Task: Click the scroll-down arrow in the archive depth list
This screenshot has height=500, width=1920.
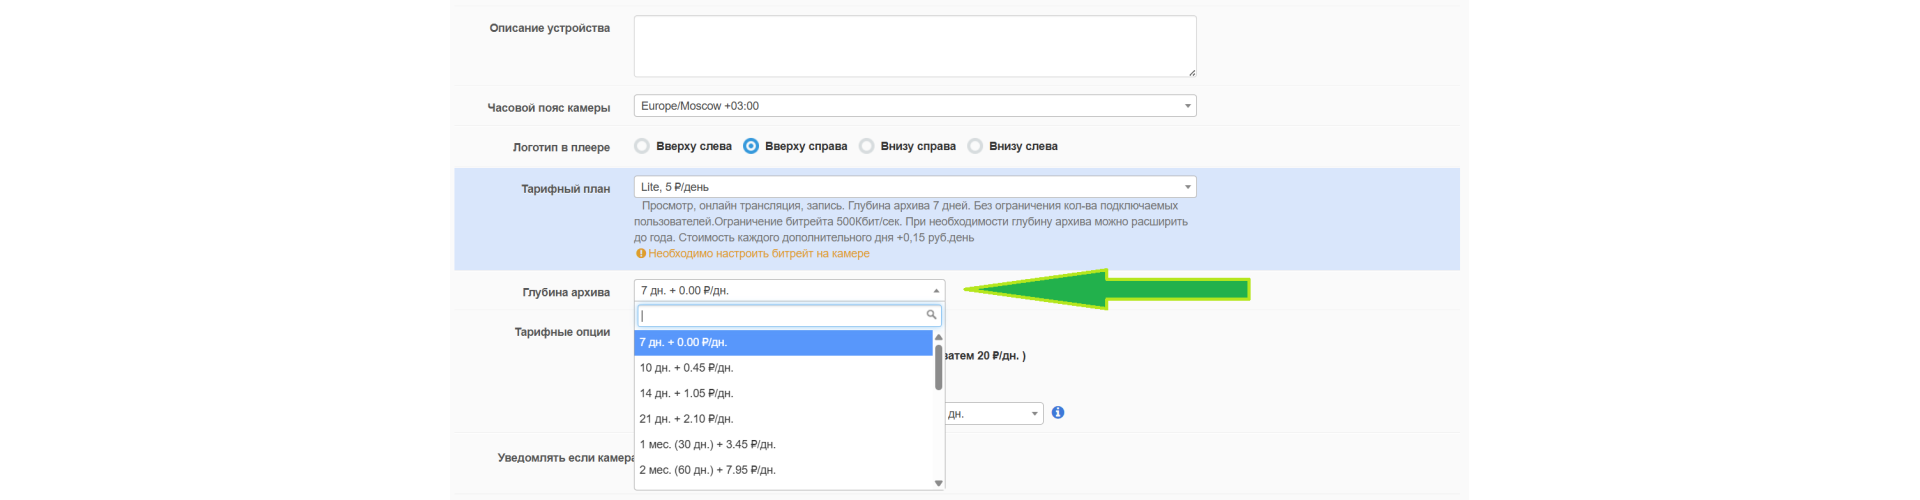Action: coord(938,483)
